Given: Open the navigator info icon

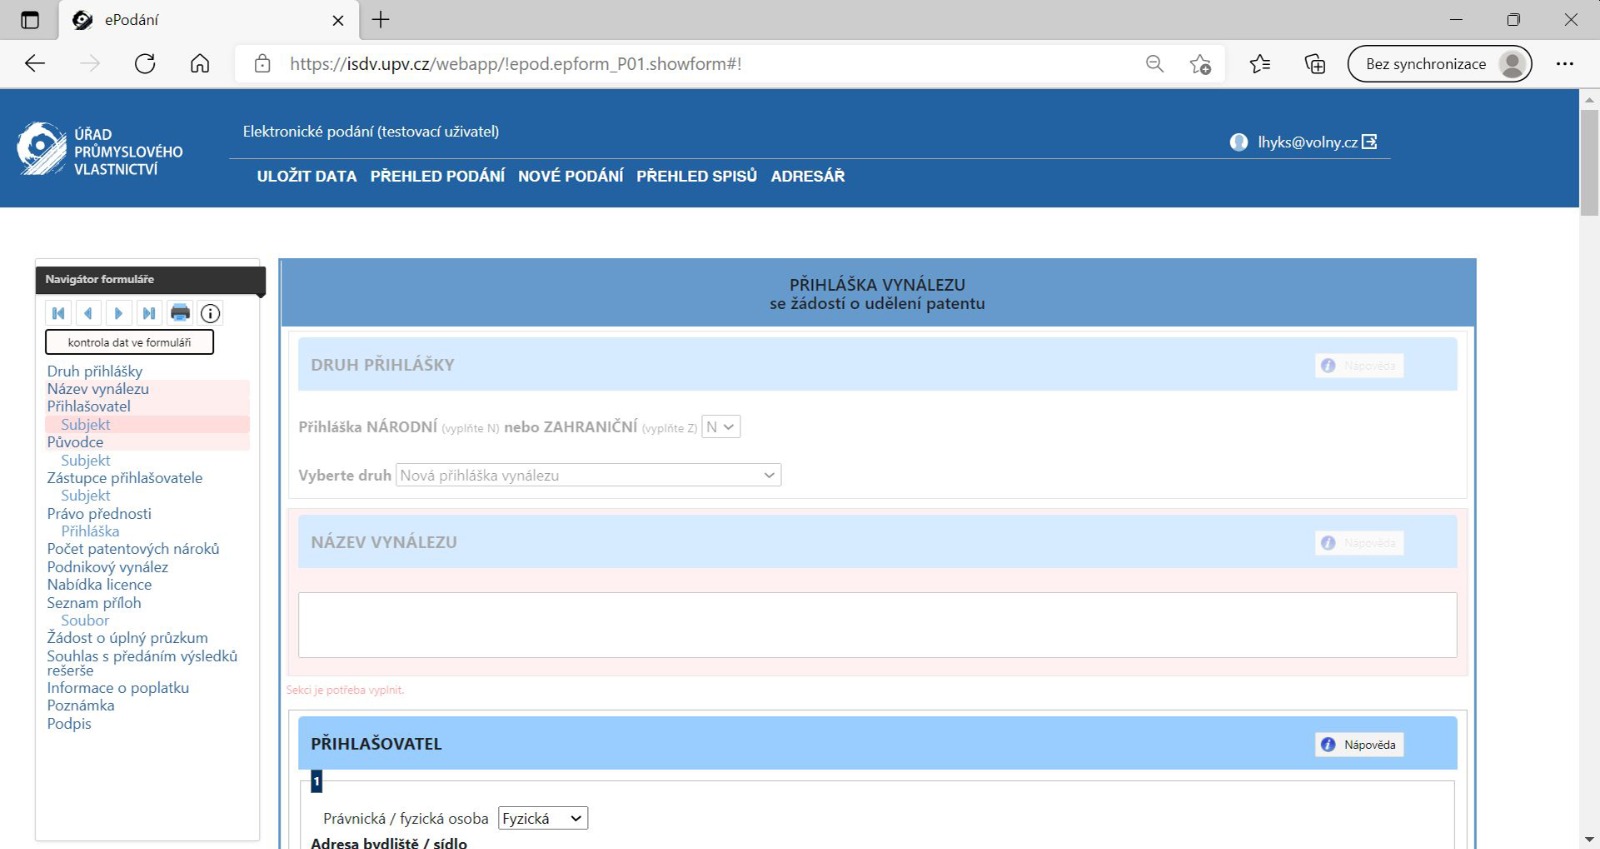Looking at the screenshot, I should pos(210,313).
